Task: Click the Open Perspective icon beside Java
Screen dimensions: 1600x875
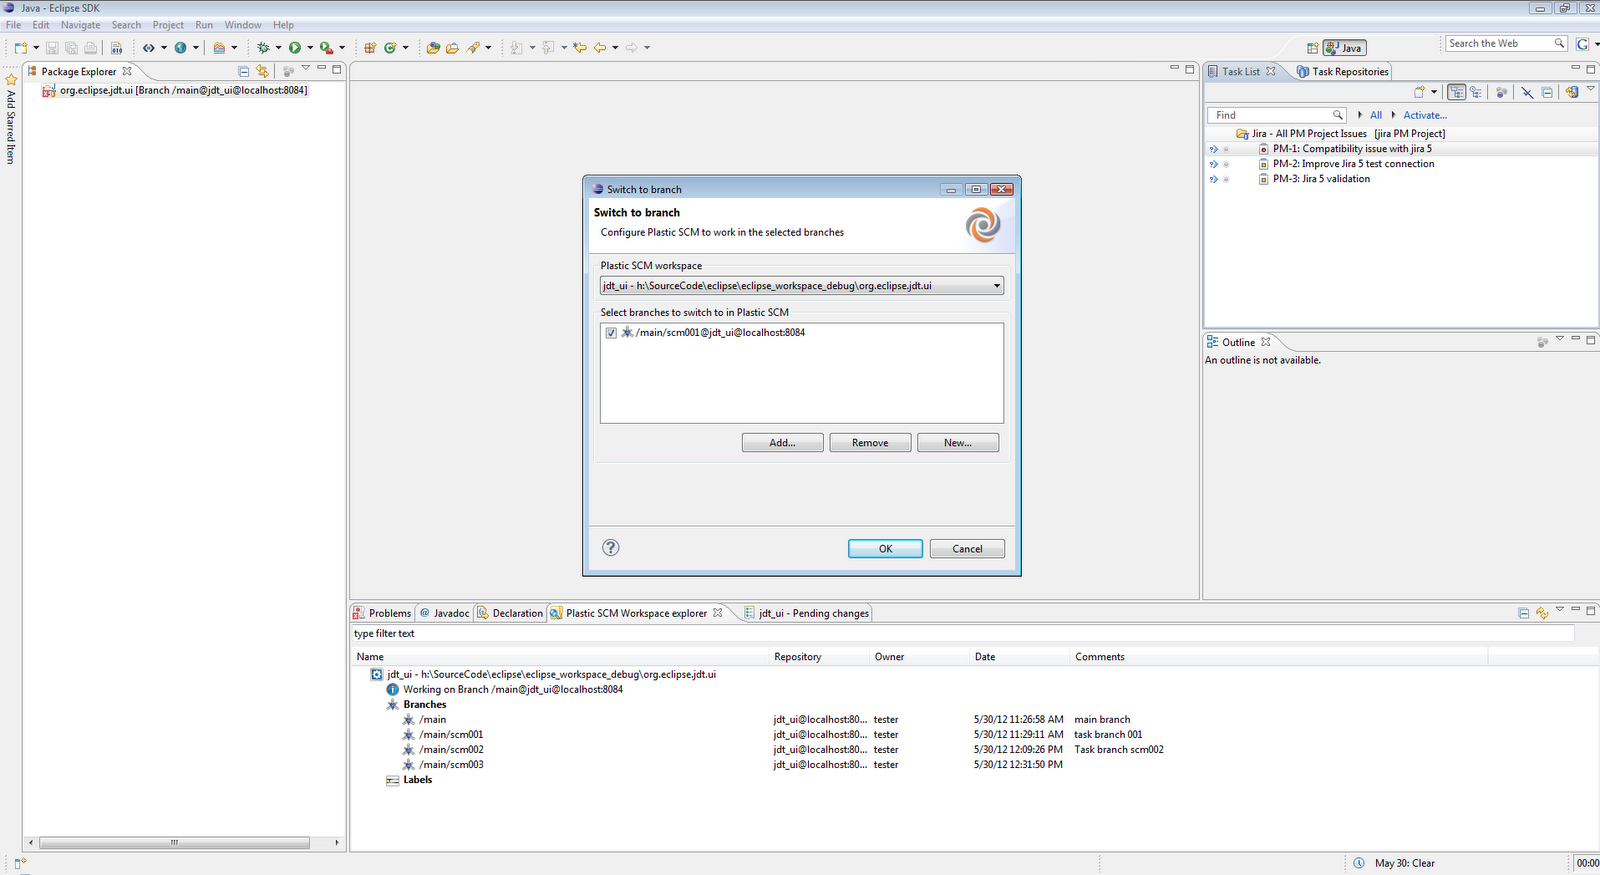Action: (1313, 47)
